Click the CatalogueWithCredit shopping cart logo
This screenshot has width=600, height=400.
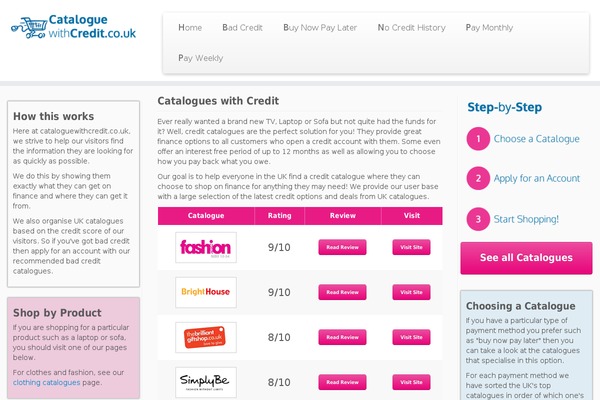[73, 27]
